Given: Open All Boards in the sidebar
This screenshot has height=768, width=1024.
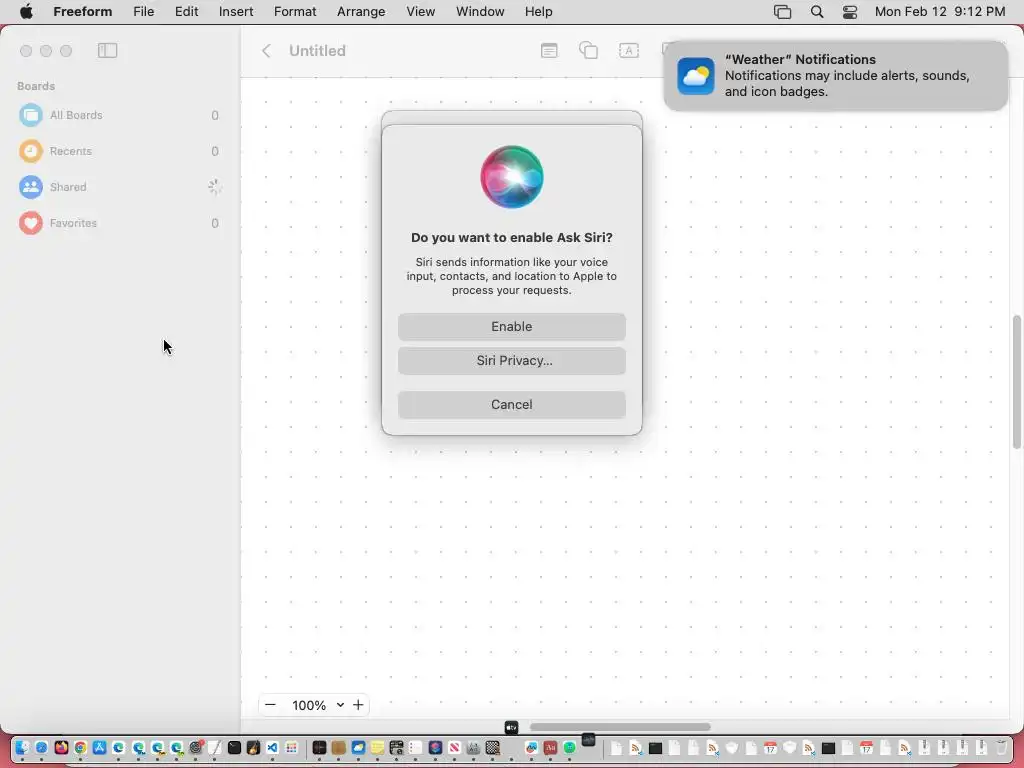Looking at the screenshot, I should tap(120, 115).
